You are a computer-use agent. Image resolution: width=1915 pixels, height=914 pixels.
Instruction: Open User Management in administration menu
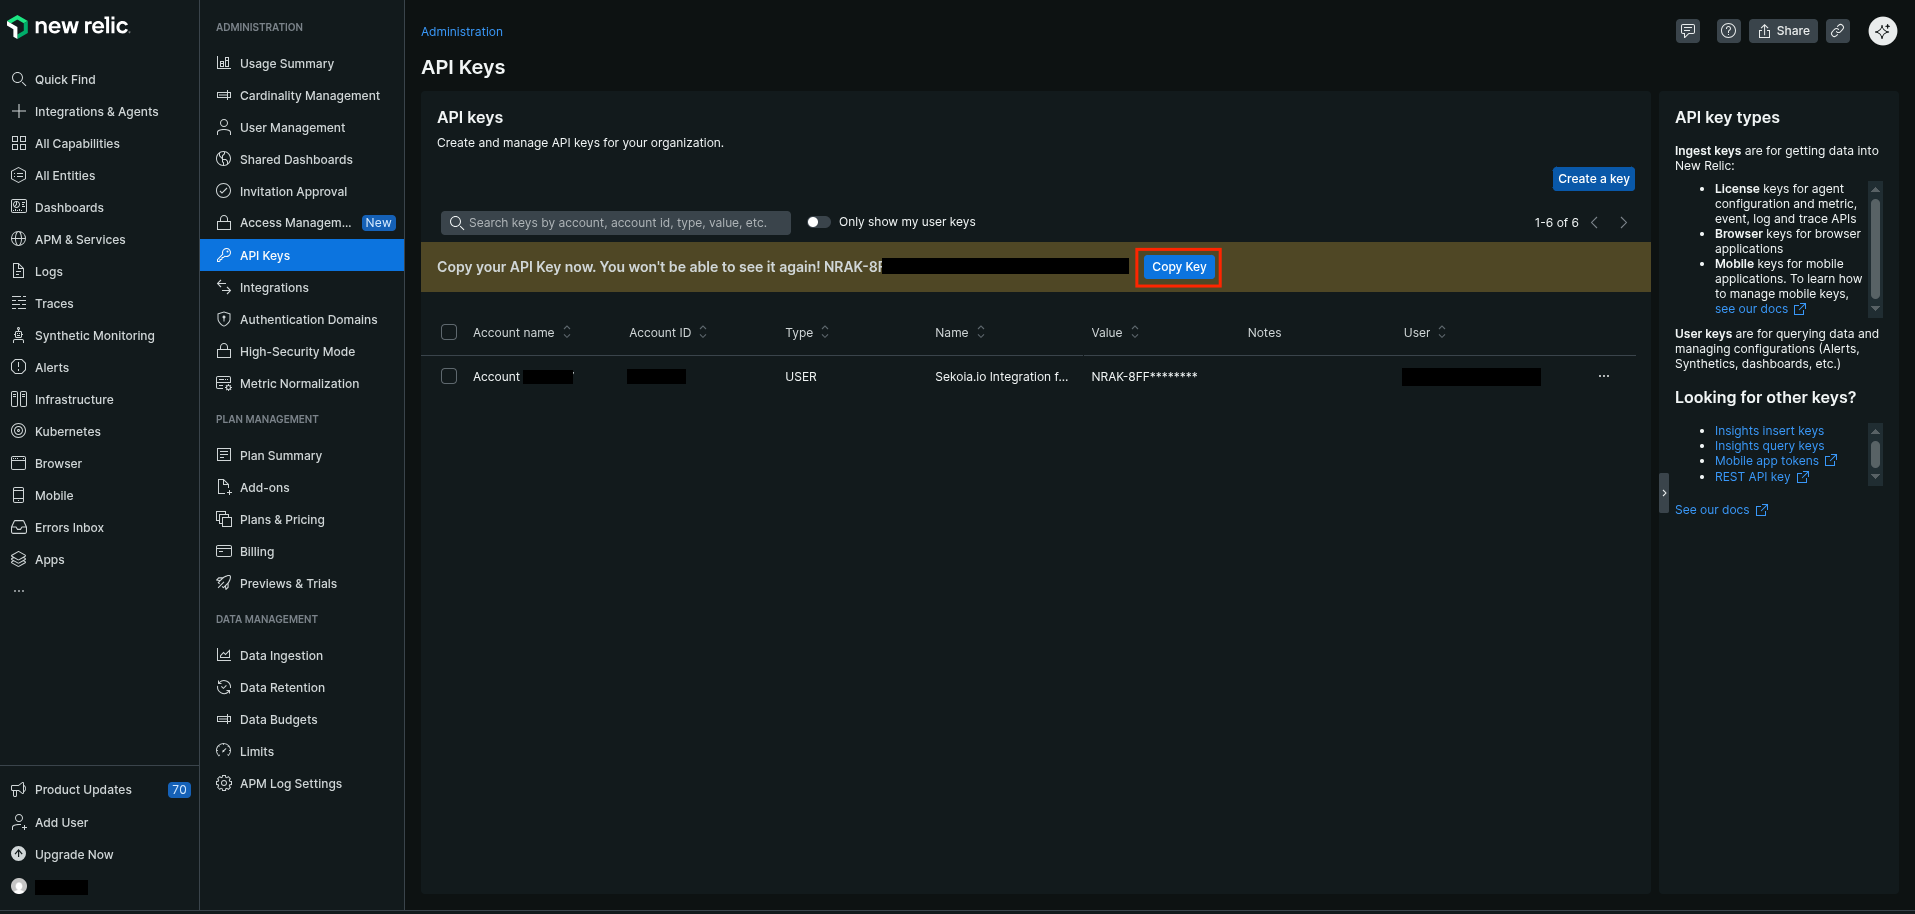point(292,128)
